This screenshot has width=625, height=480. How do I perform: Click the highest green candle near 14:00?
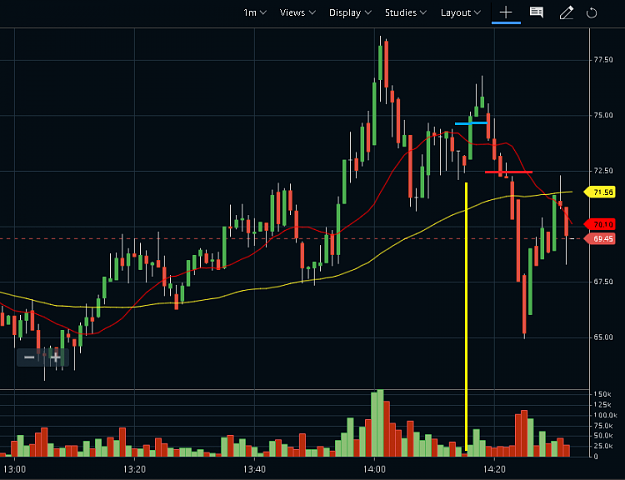point(380,63)
